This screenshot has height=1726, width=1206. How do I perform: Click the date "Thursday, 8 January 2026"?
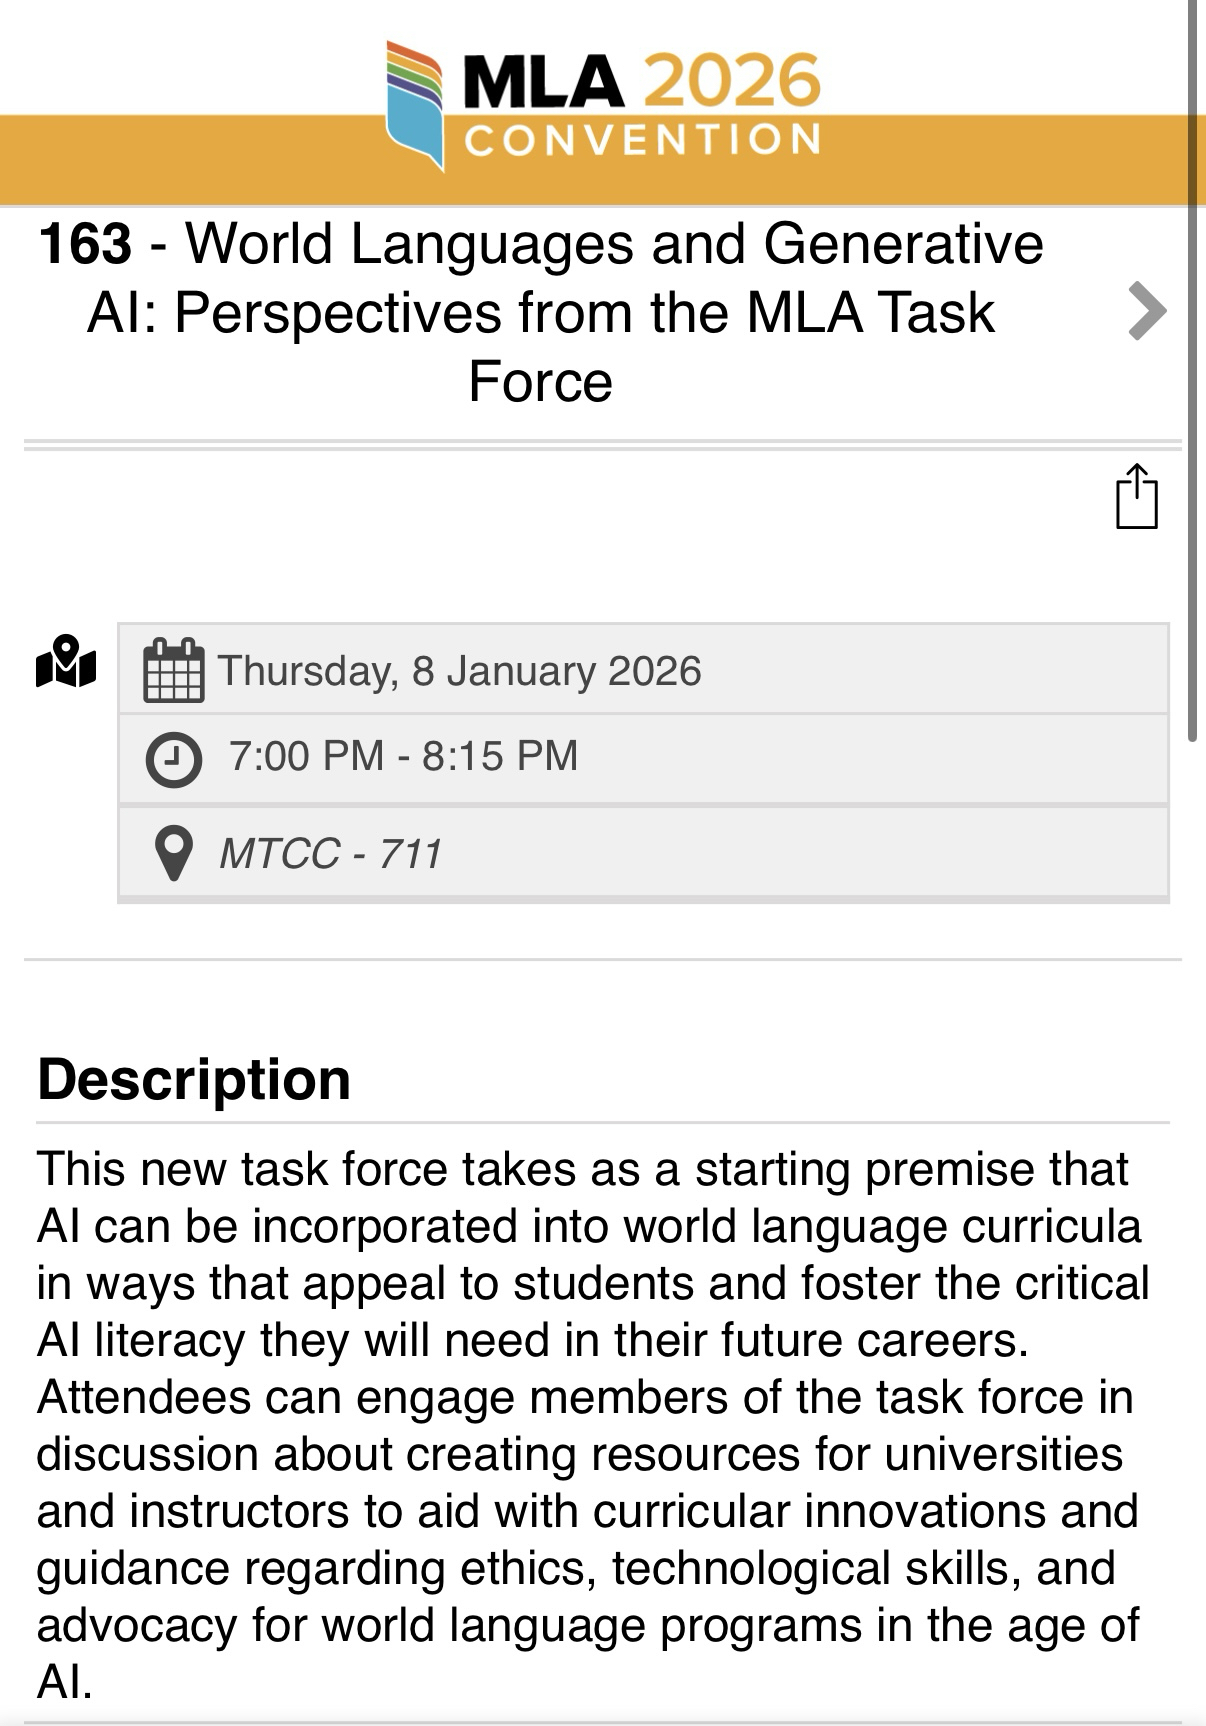[x=459, y=671]
